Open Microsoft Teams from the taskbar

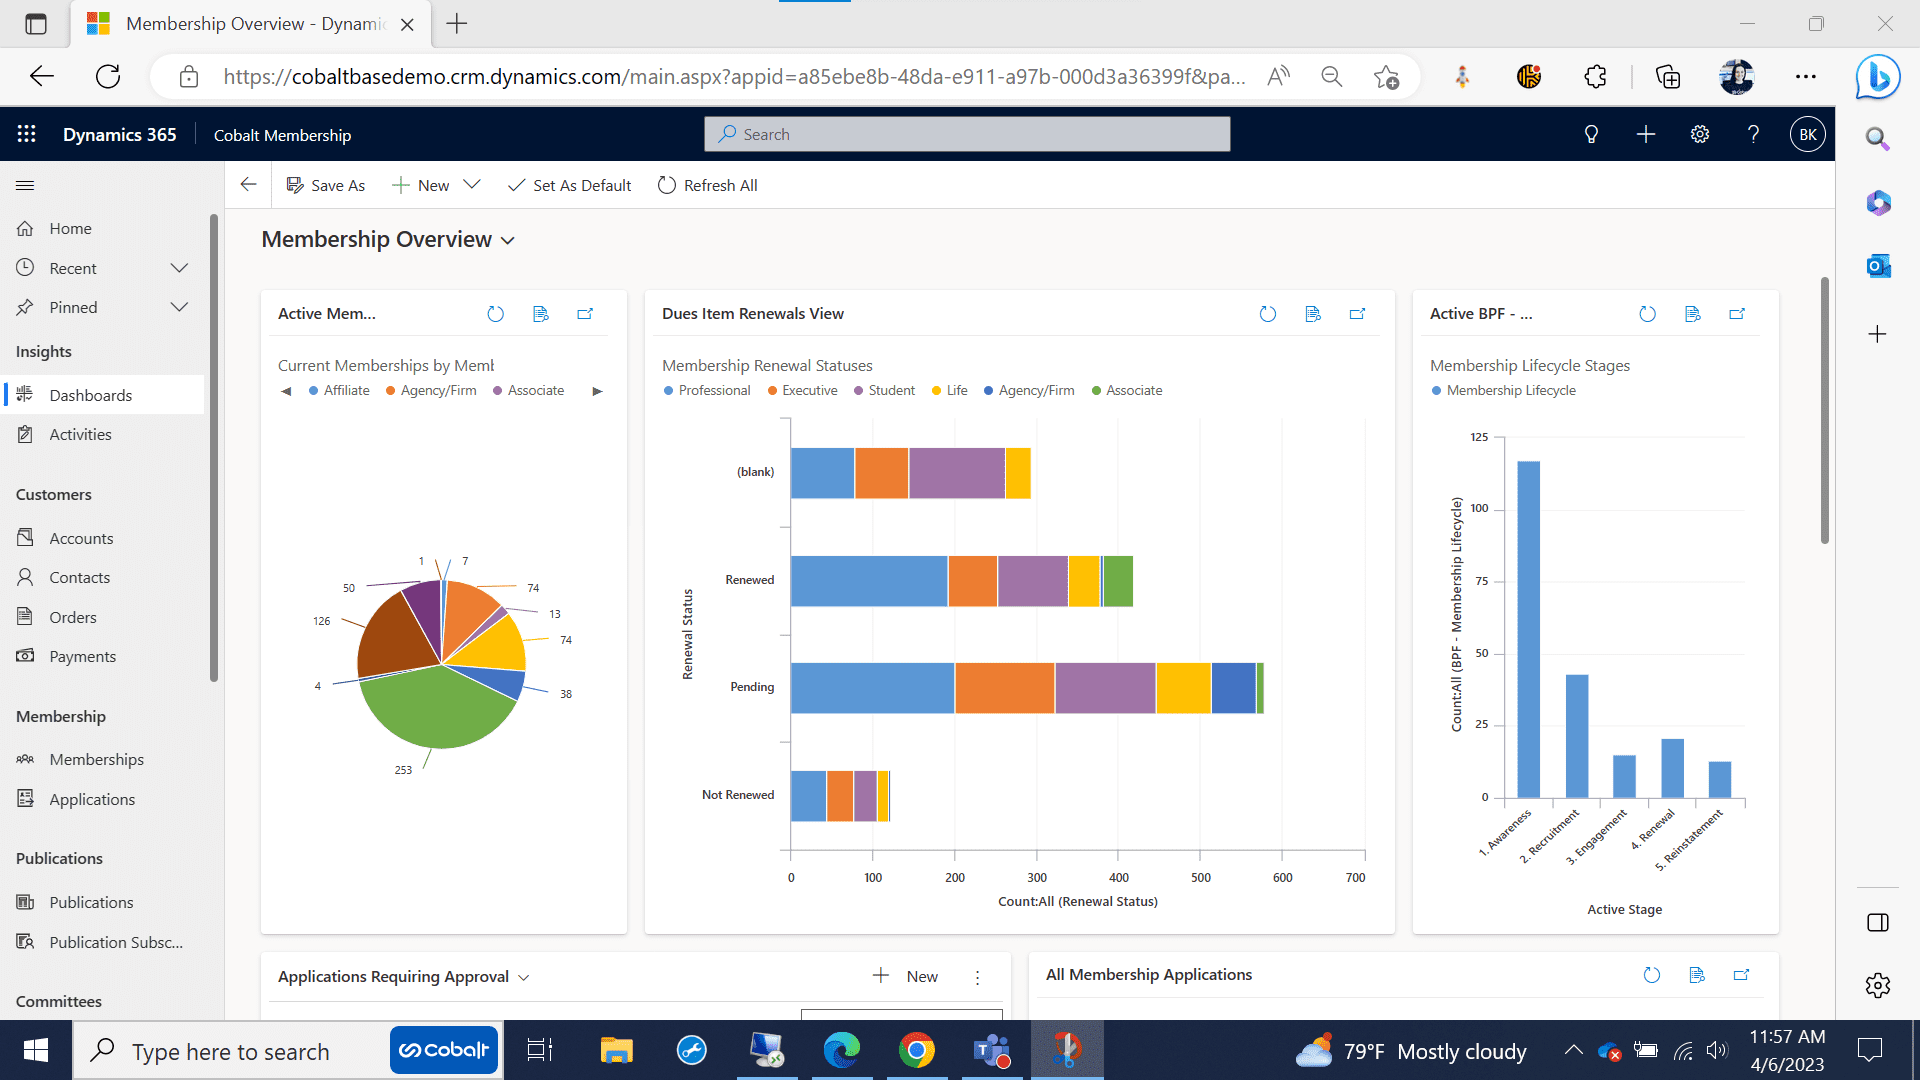click(991, 1050)
